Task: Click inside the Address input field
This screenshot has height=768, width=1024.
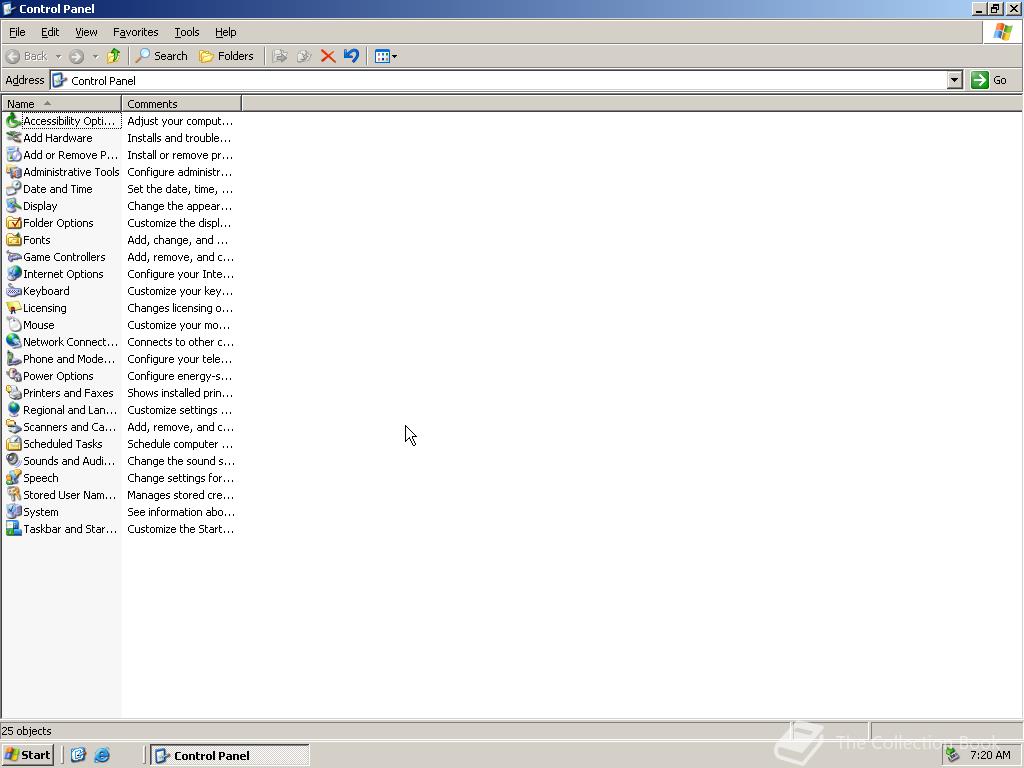Action: pyautogui.click(x=500, y=80)
